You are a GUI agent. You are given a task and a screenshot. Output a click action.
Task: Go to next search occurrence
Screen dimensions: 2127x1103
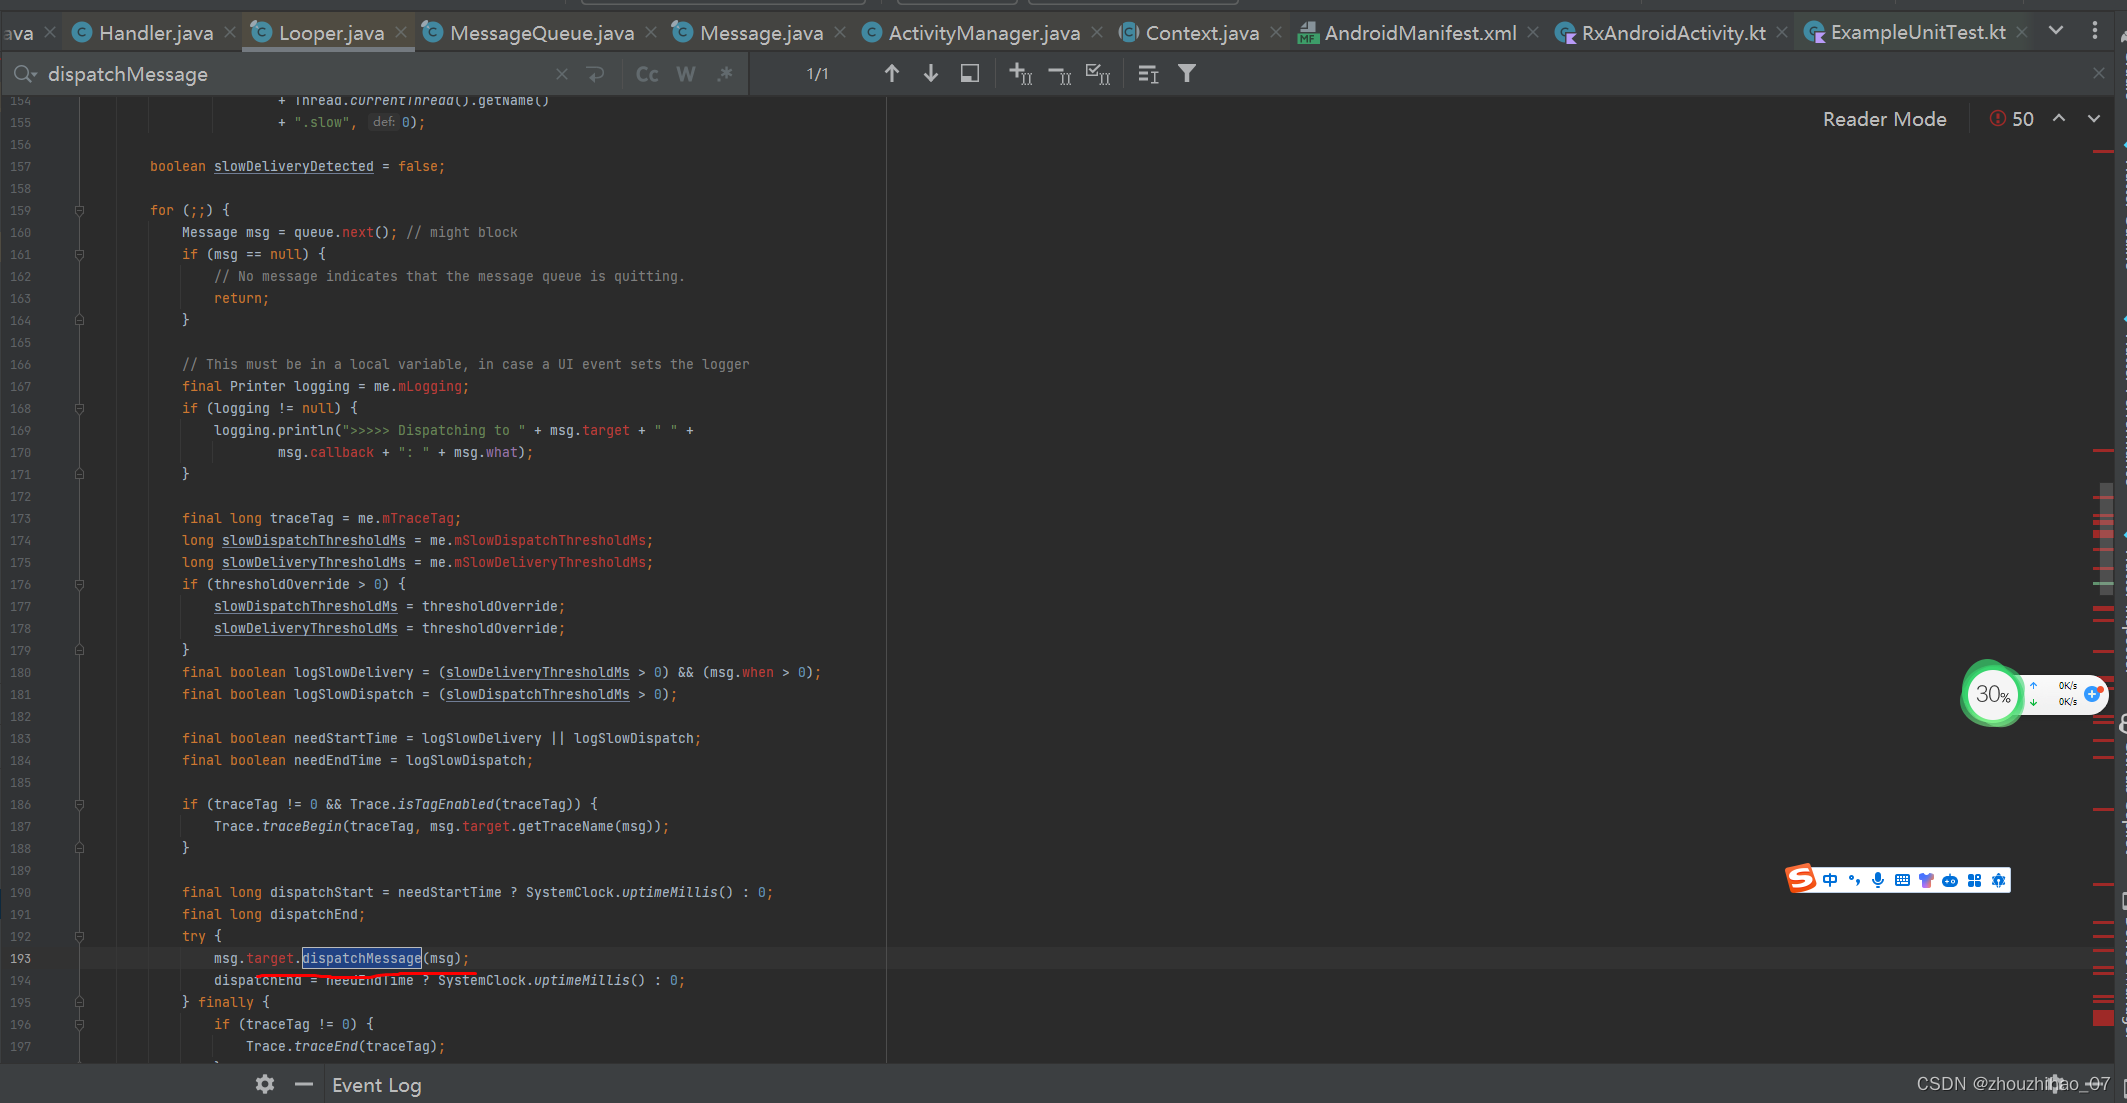tap(931, 73)
